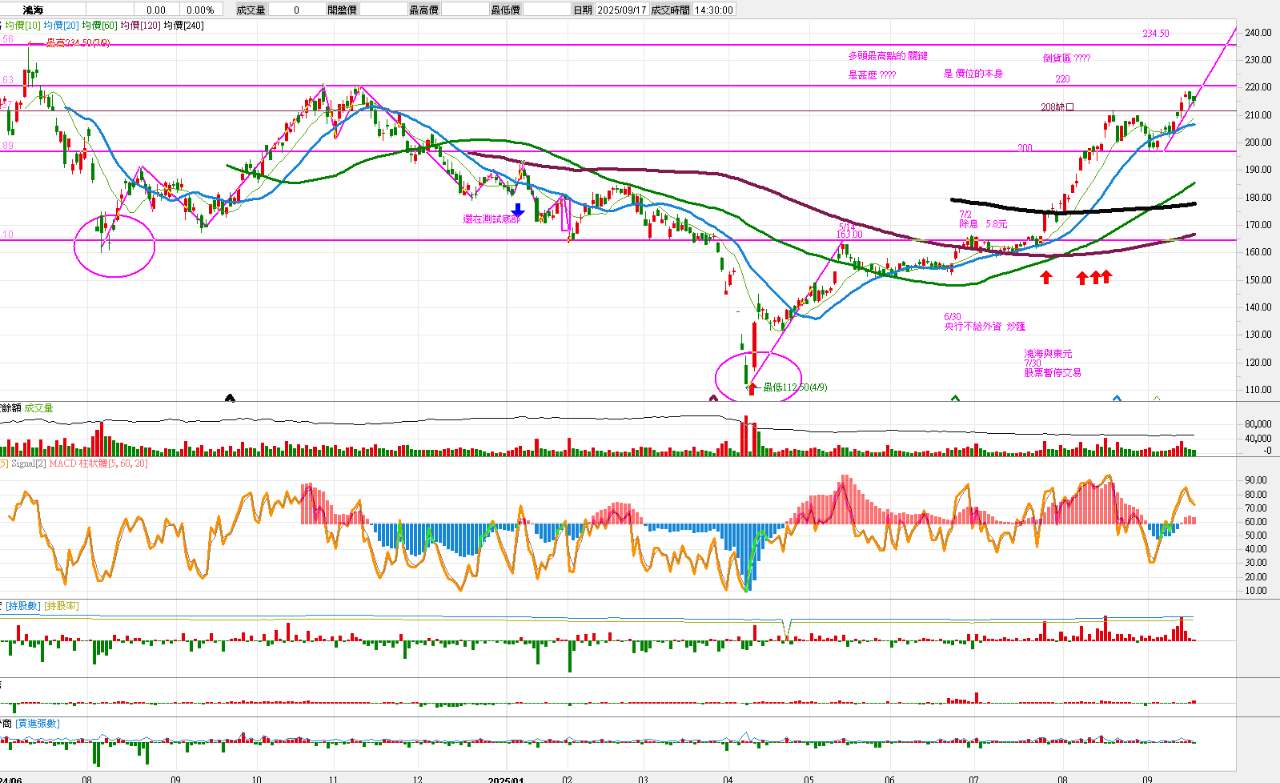This screenshot has height=783, width=1280.
Task: Toggle the 均價[240] moving average legend
Action: [186, 25]
